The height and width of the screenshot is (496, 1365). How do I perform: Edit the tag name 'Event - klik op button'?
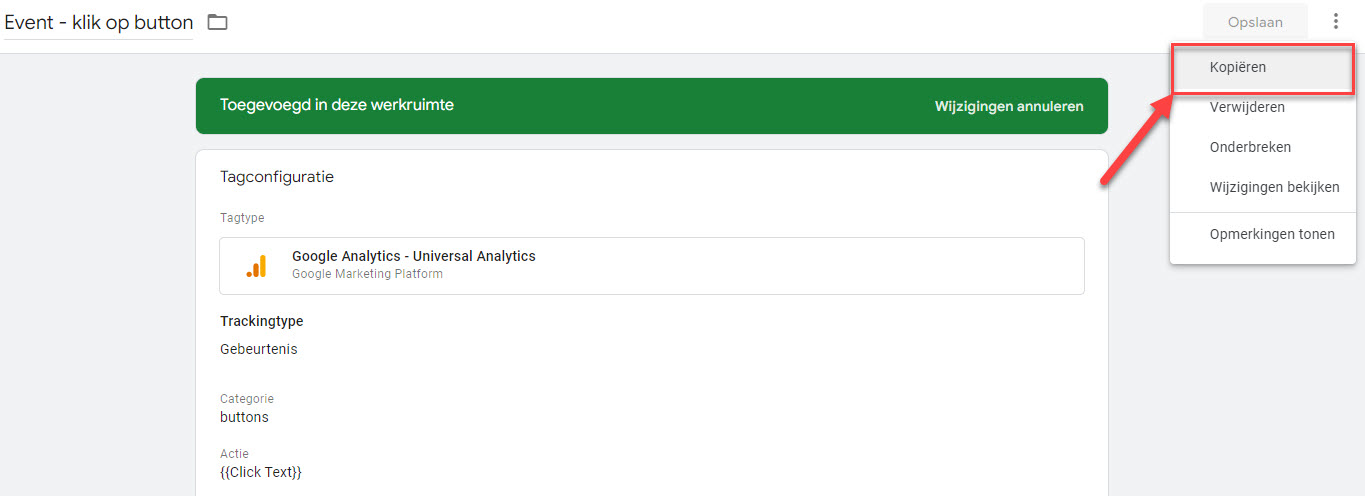coord(99,22)
